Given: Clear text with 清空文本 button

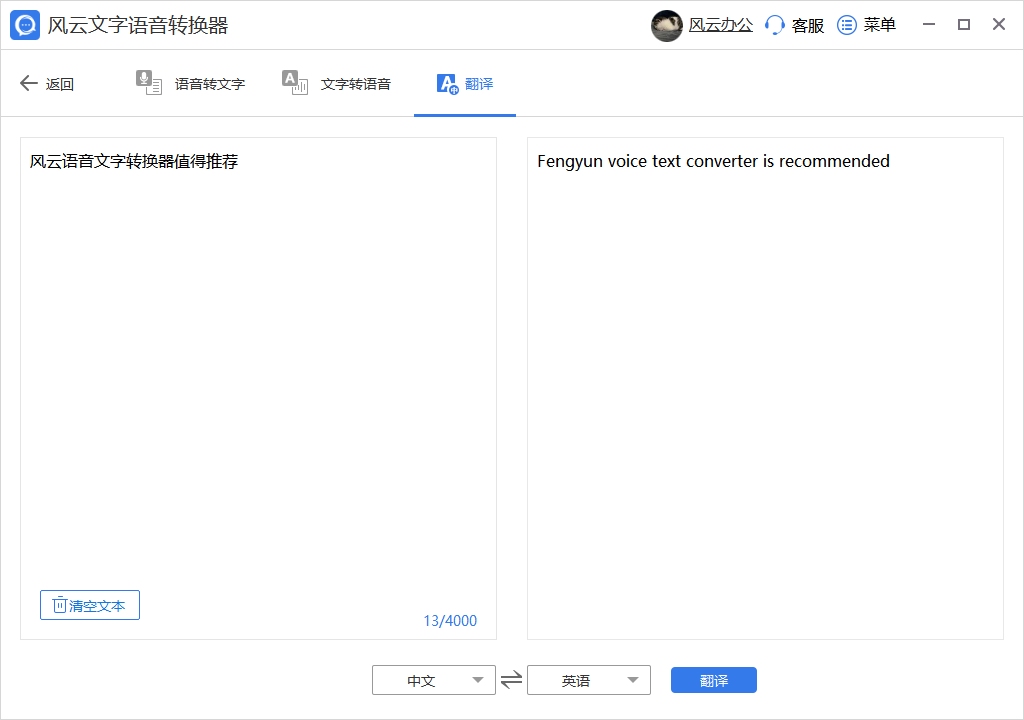Looking at the screenshot, I should coord(90,605).
